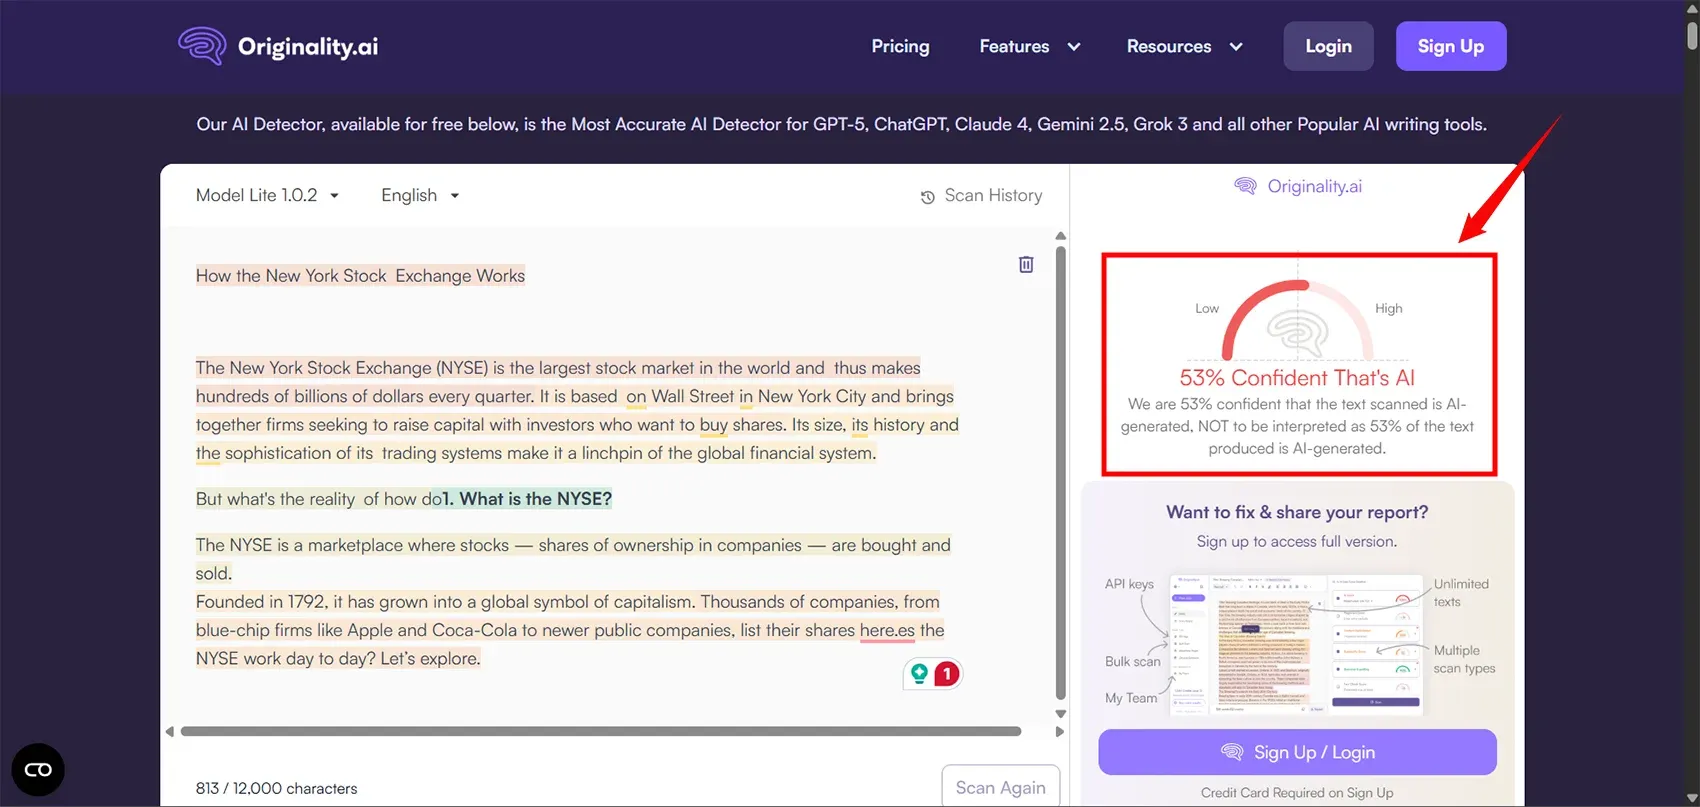Go to the Pricing page

point(900,47)
